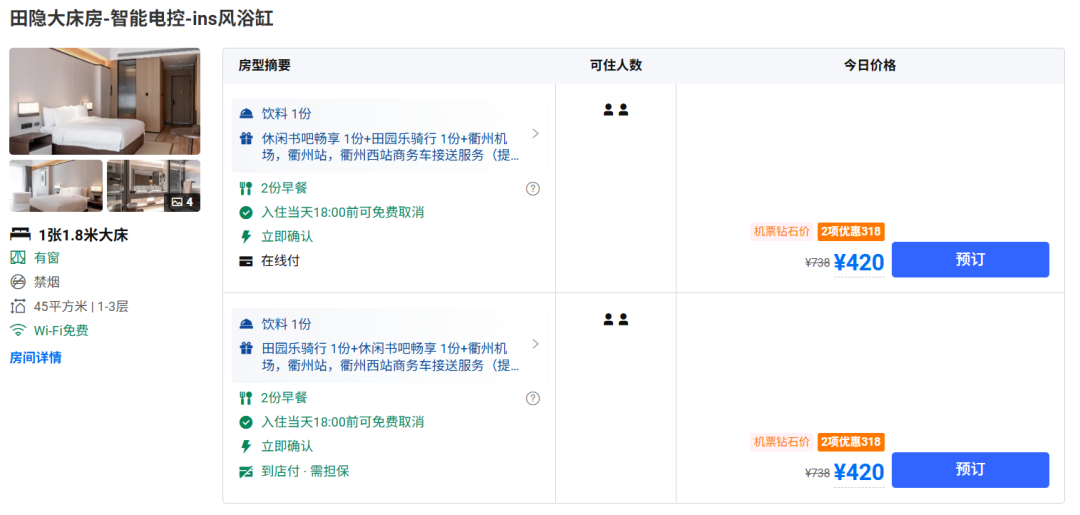Viewport: 1080px width, 515px height.
Task: Click the pay-at-hotel icon beside 到店付
Action: pos(246,472)
